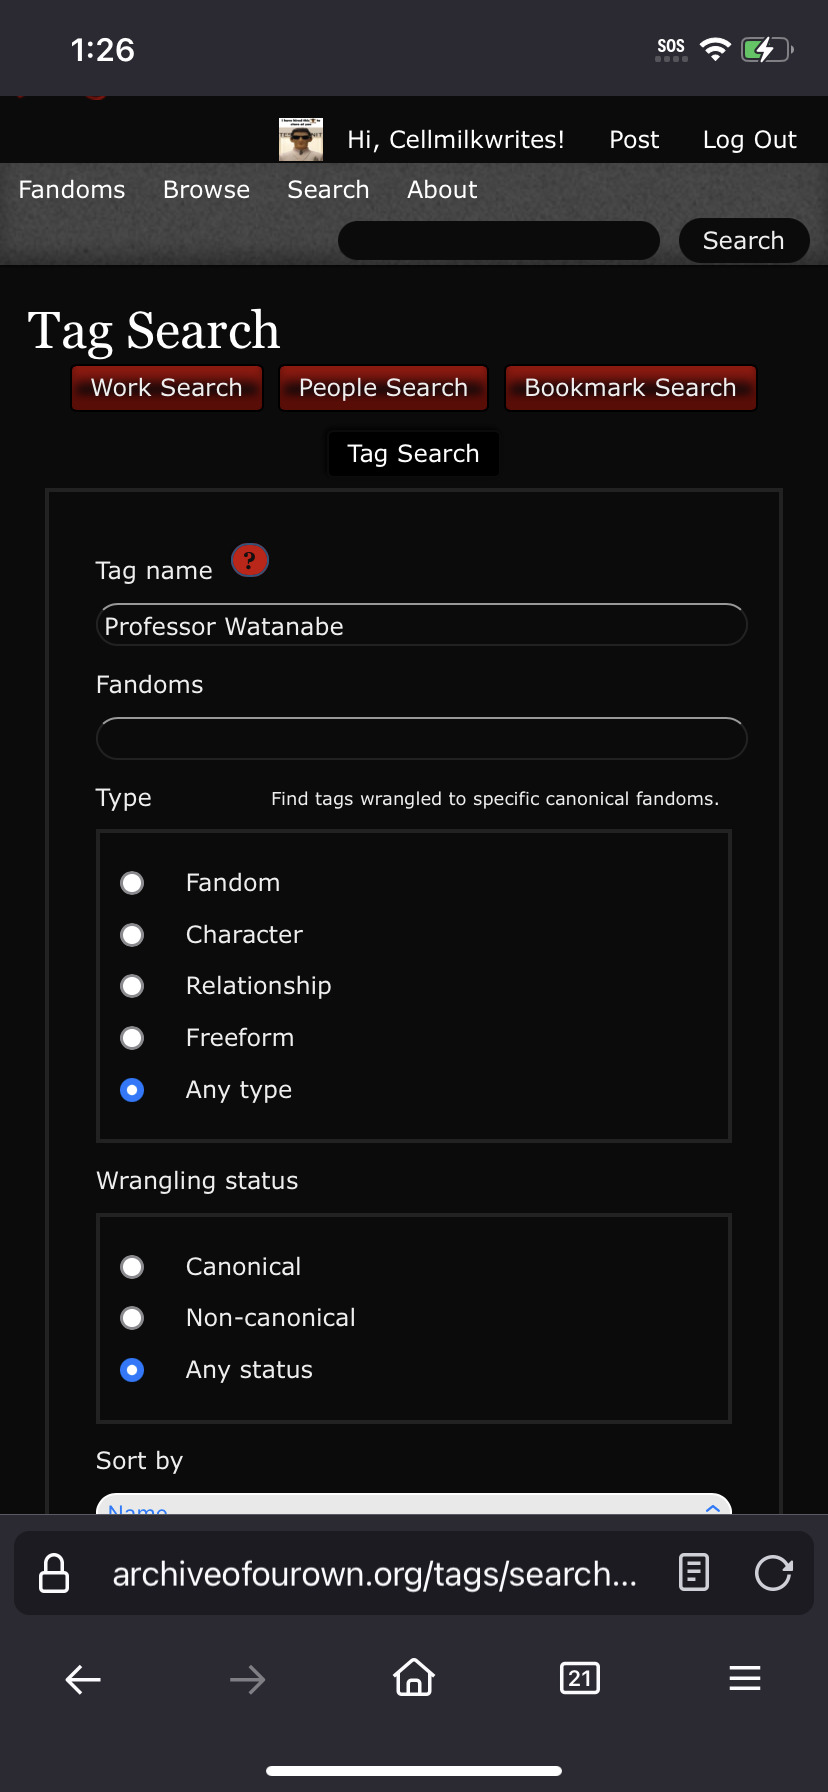
Task: Choose the Non-canonical wrangling status
Action: coord(132,1318)
